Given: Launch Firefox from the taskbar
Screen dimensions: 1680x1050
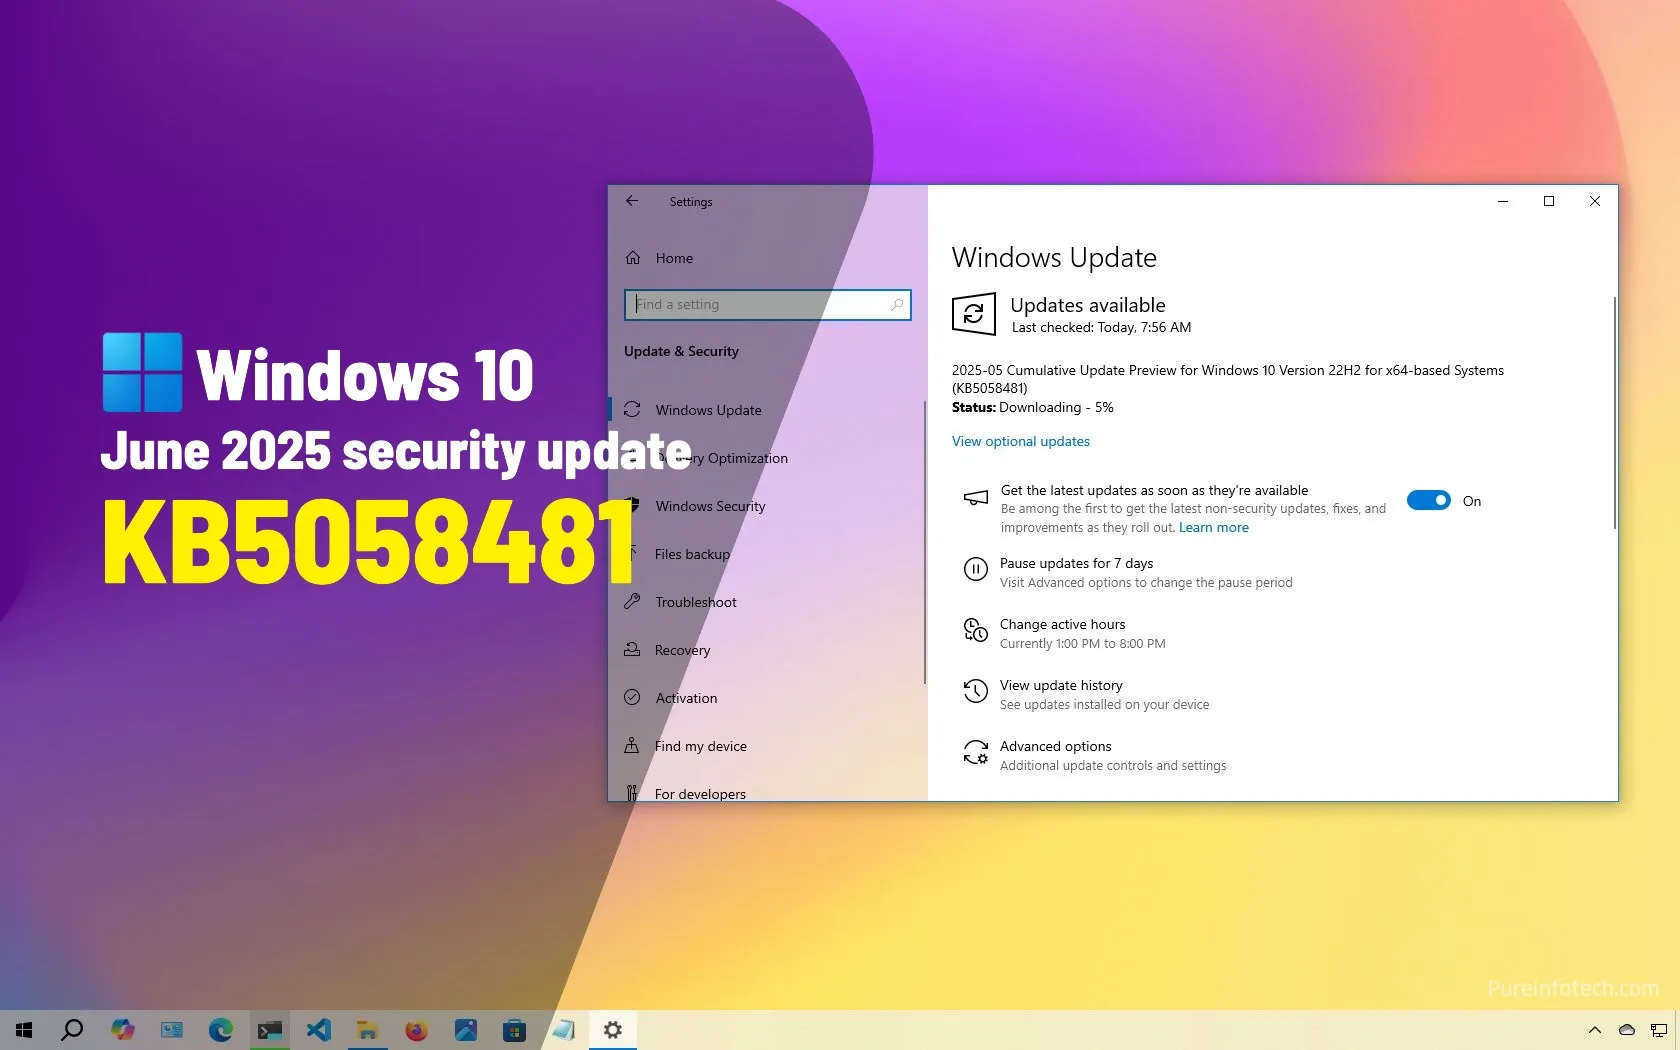Looking at the screenshot, I should coord(416,1029).
